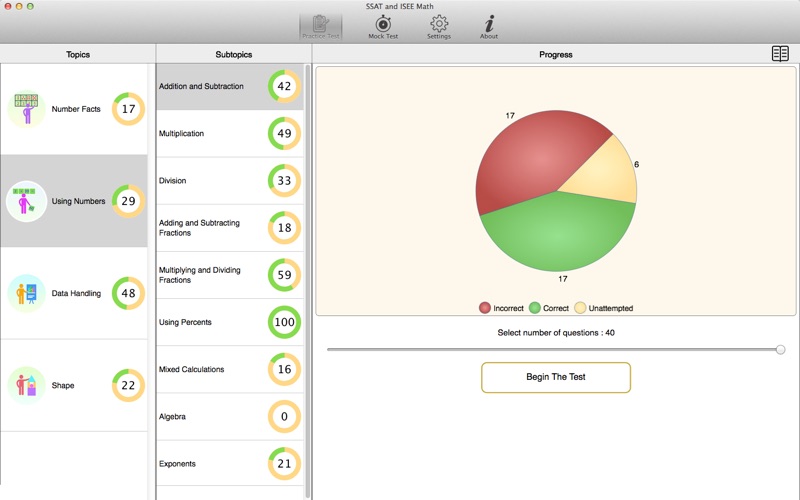Screen dimensions: 800x500
Task: Select the Multiplication subtopic label
Action: (x=181, y=134)
